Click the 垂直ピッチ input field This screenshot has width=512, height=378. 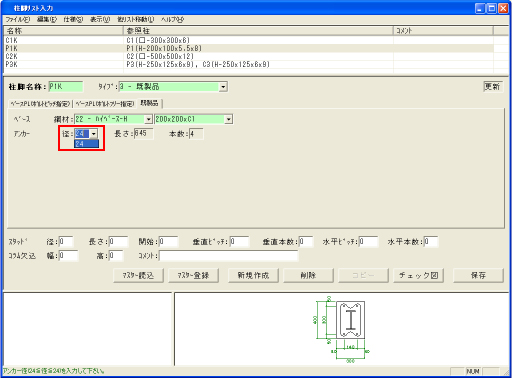click(239, 242)
